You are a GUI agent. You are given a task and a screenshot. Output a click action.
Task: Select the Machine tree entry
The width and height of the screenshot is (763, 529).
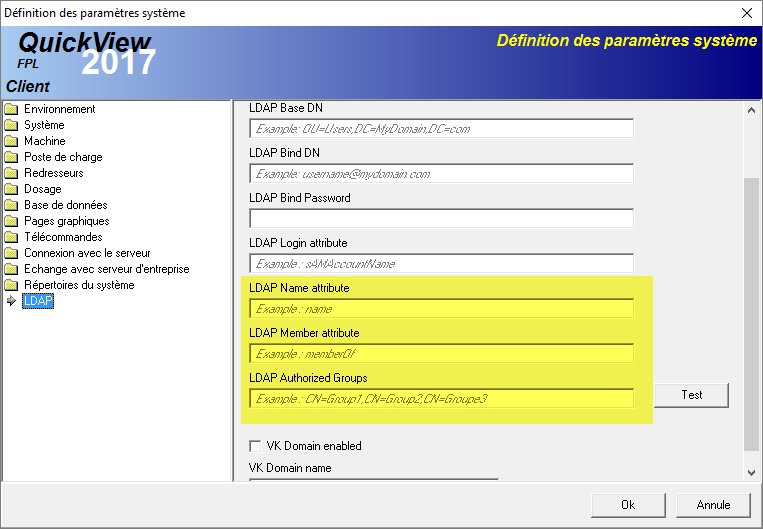45,141
